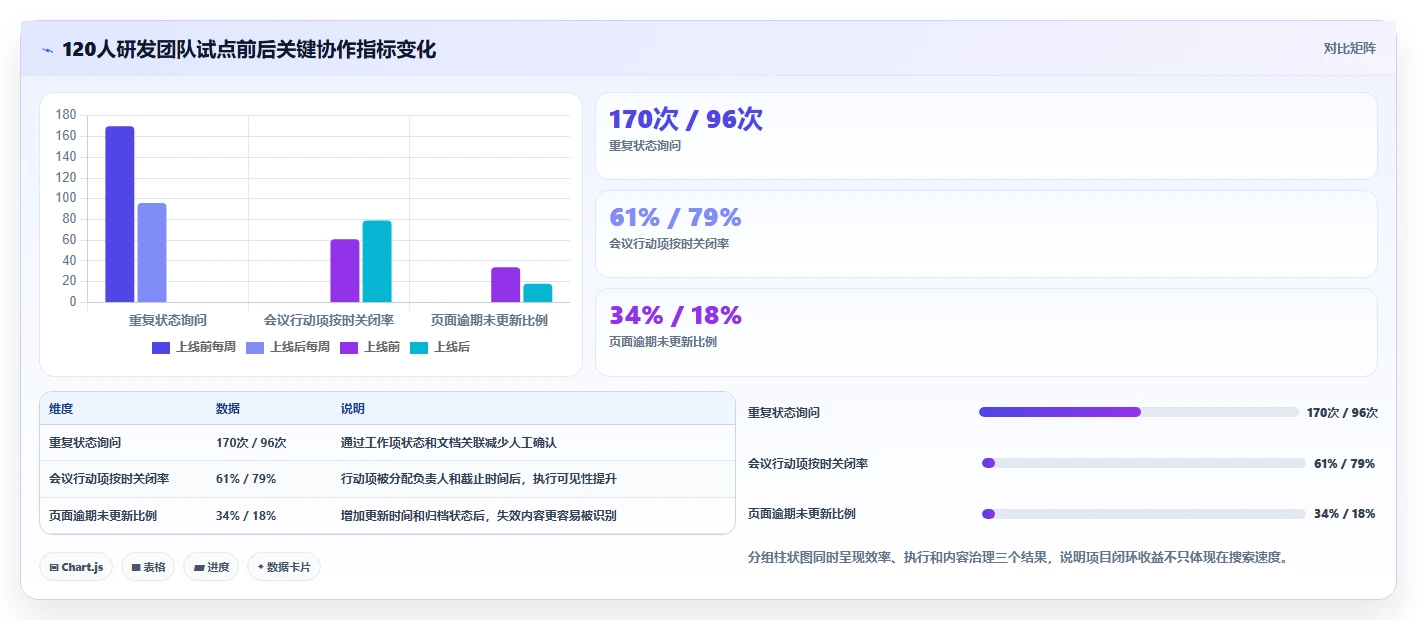Click the 进度 tag chip
Screen dimensions: 1417x620
tap(211, 567)
